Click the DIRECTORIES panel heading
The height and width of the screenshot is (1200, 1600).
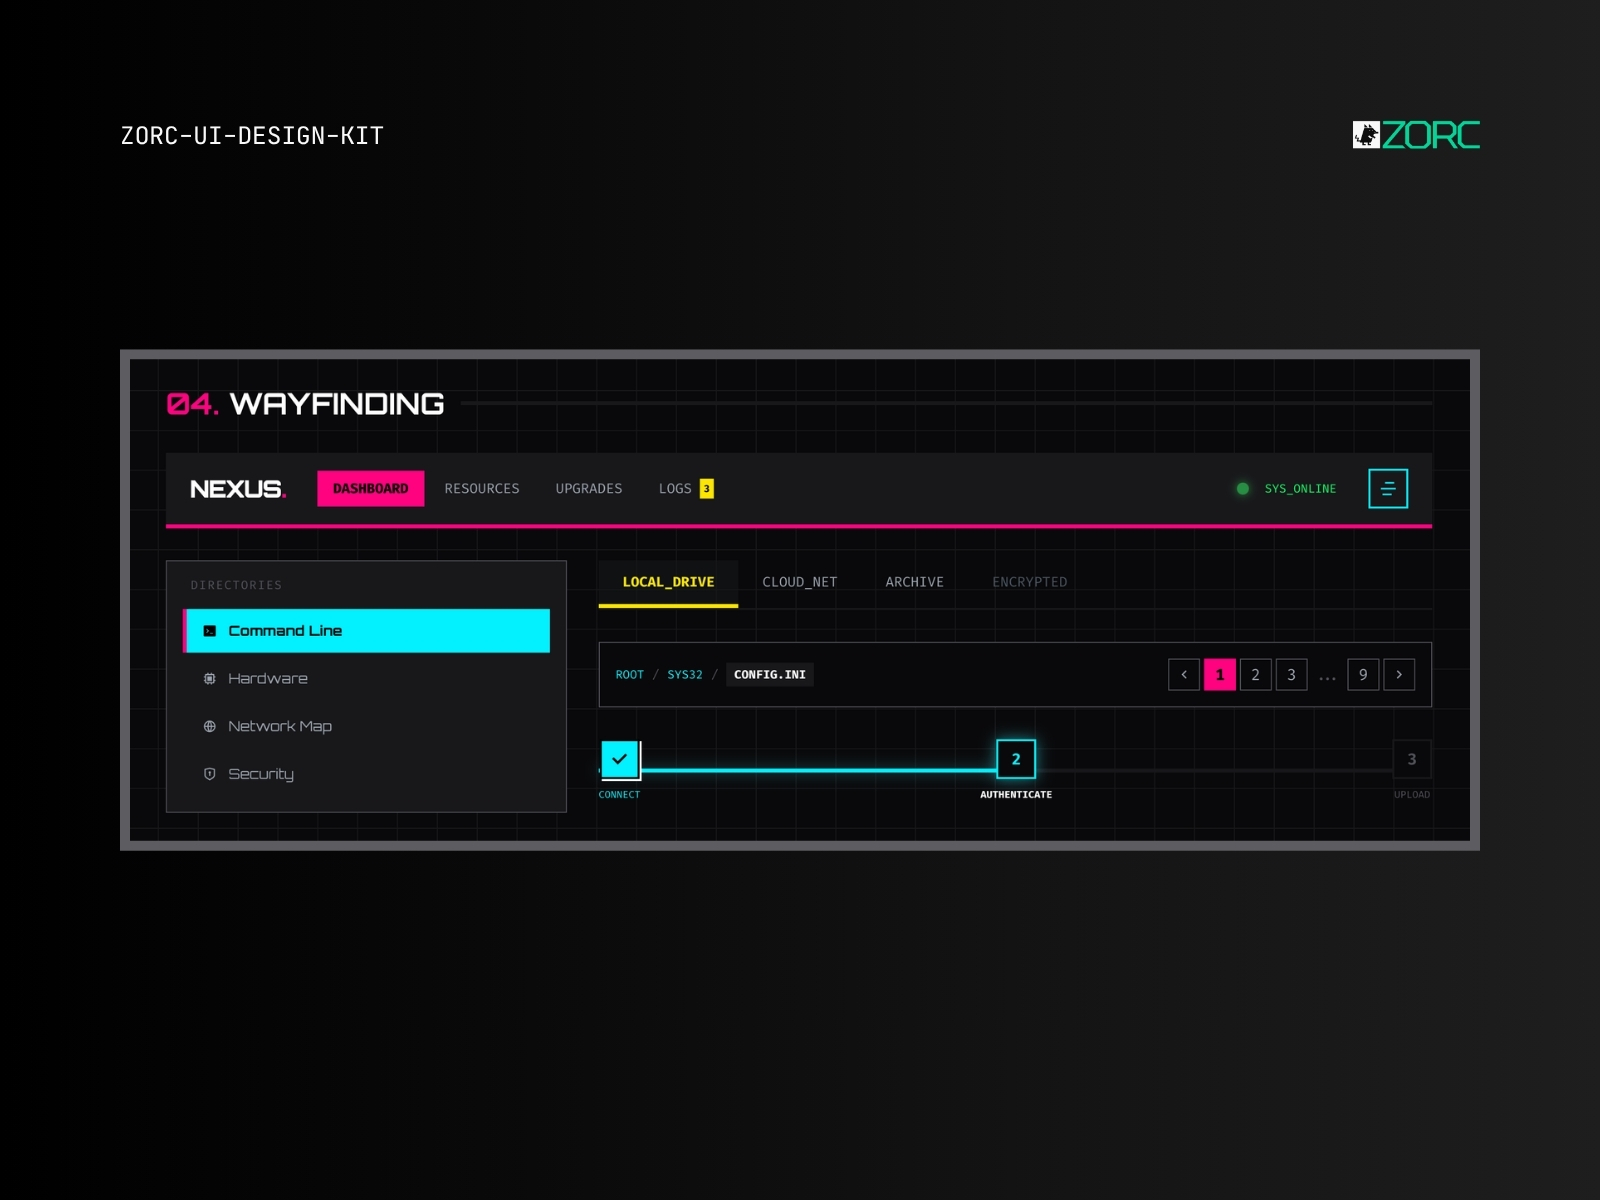(x=236, y=585)
